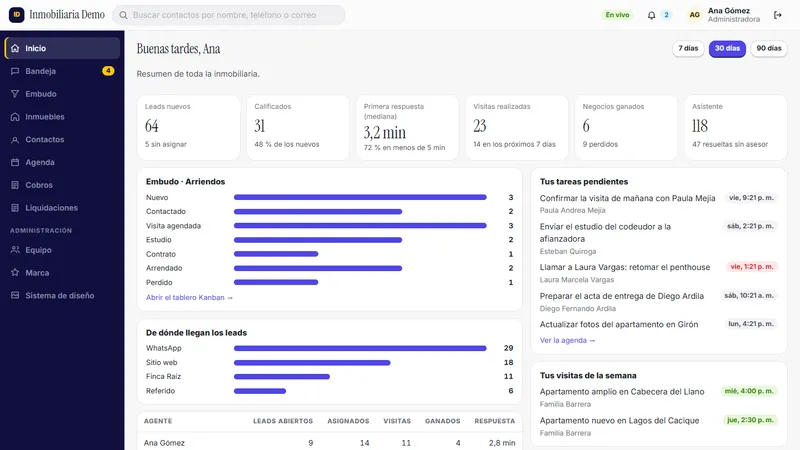Click the Visita agendada funnel row

330,226
